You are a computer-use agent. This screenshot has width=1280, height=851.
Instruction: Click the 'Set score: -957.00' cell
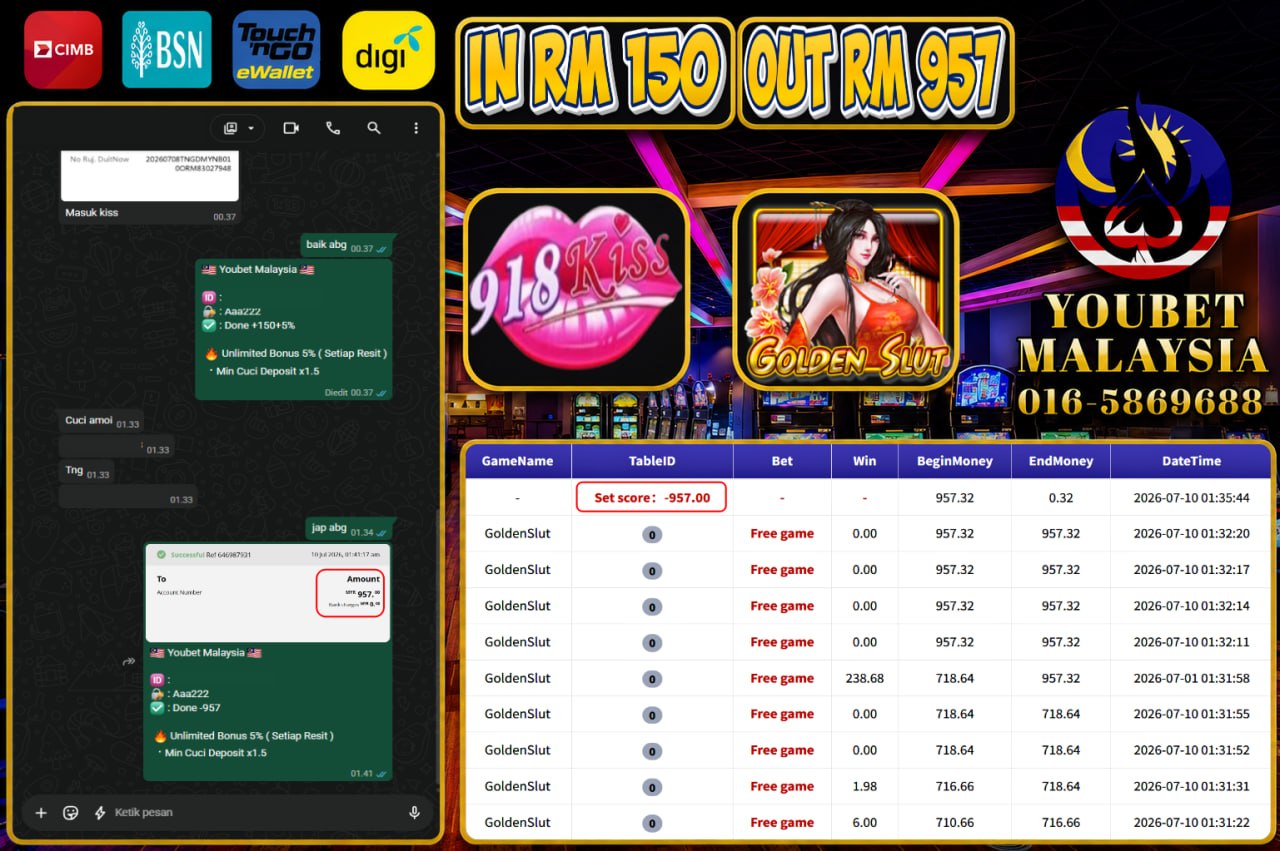[651, 497]
